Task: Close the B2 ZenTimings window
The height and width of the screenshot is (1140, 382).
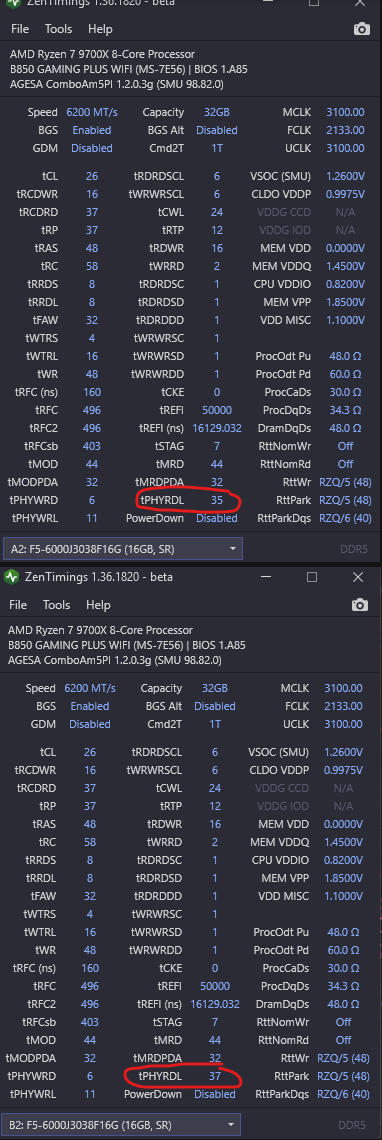Action: coord(358,577)
